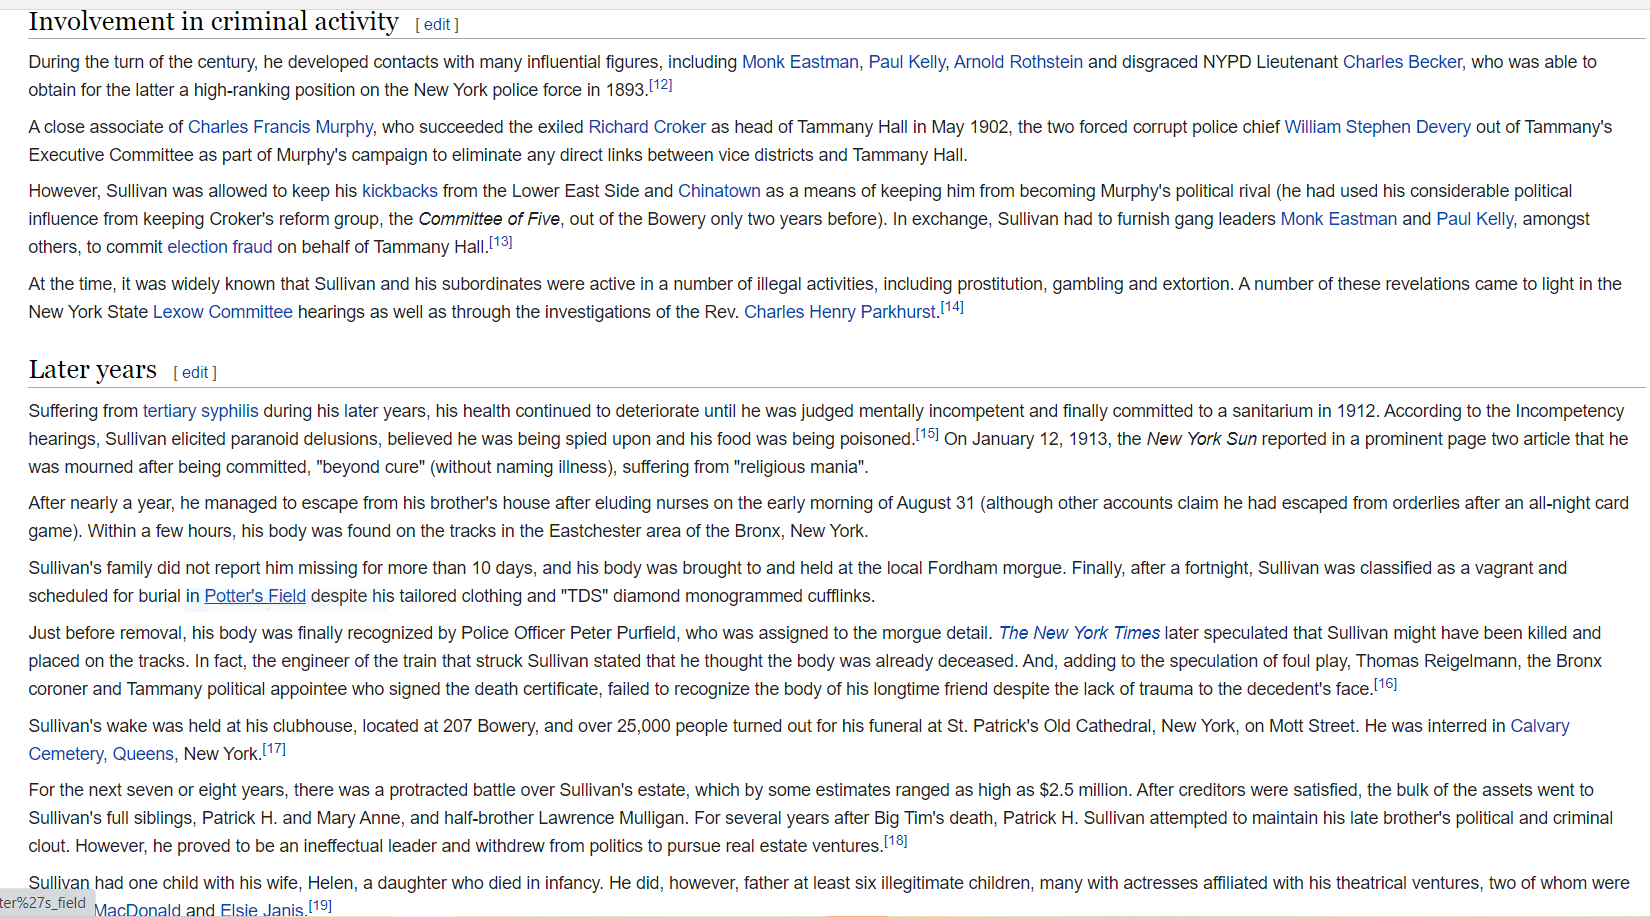
Task: Open the Potter's Field link
Action: [x=255, y=596]
